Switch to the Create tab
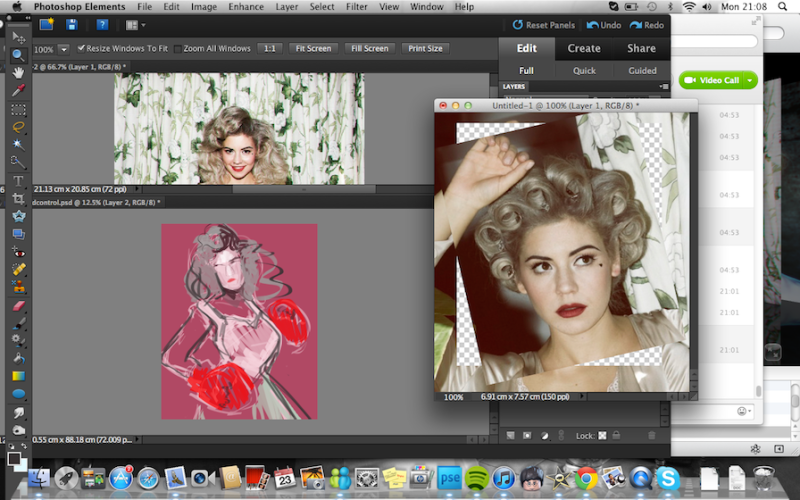The image size is (800, 500). [584, 48]
